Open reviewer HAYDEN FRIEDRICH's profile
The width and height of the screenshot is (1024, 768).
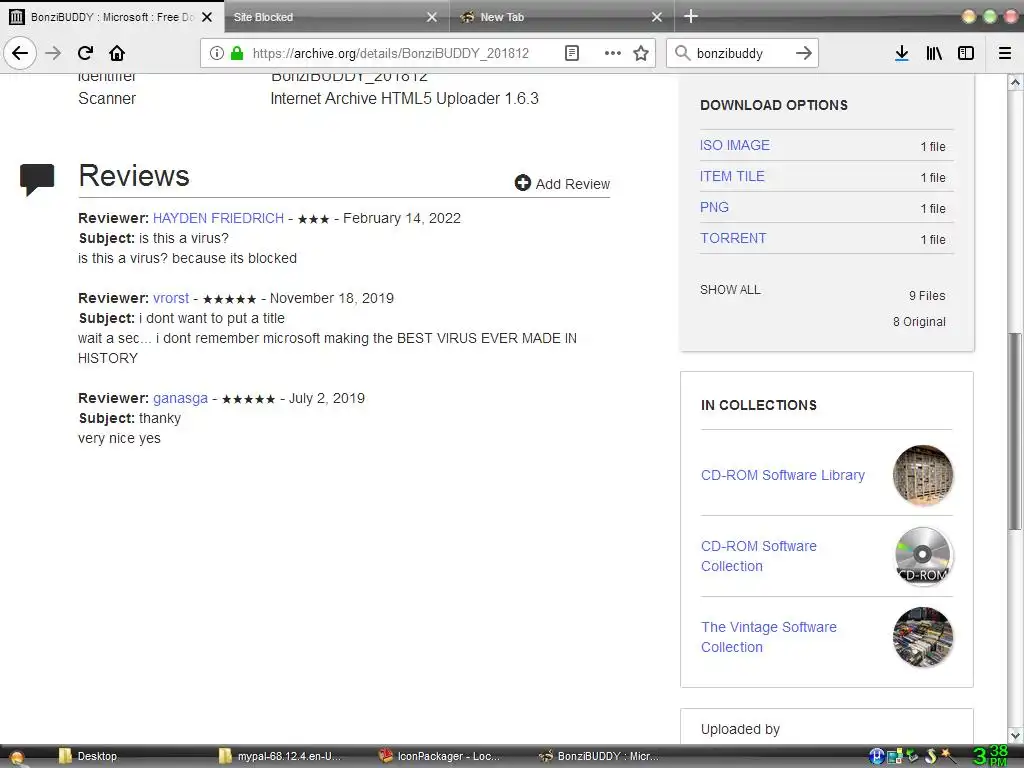tap(218, 218)
